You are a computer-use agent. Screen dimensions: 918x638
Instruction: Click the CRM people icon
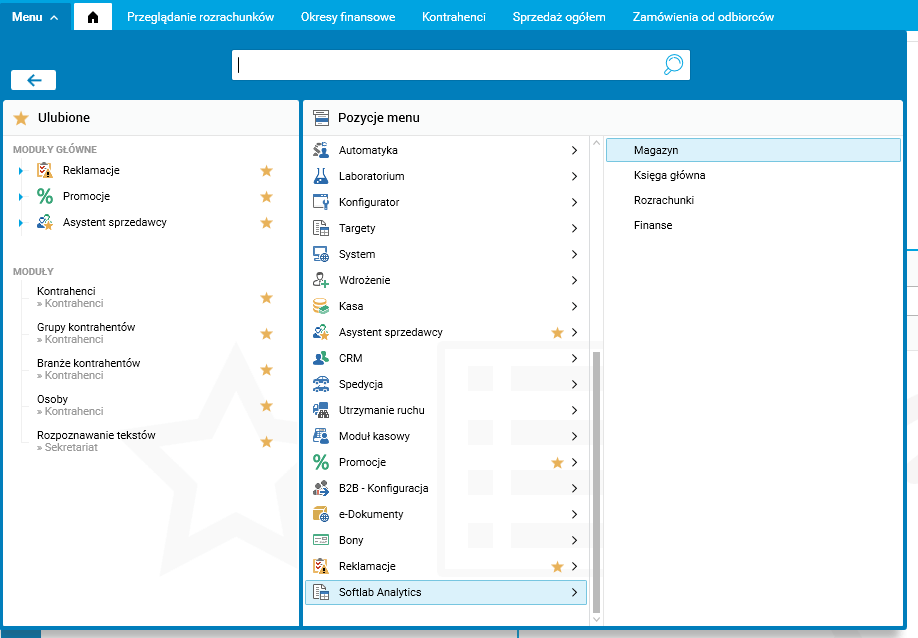[x=321, y=358]
